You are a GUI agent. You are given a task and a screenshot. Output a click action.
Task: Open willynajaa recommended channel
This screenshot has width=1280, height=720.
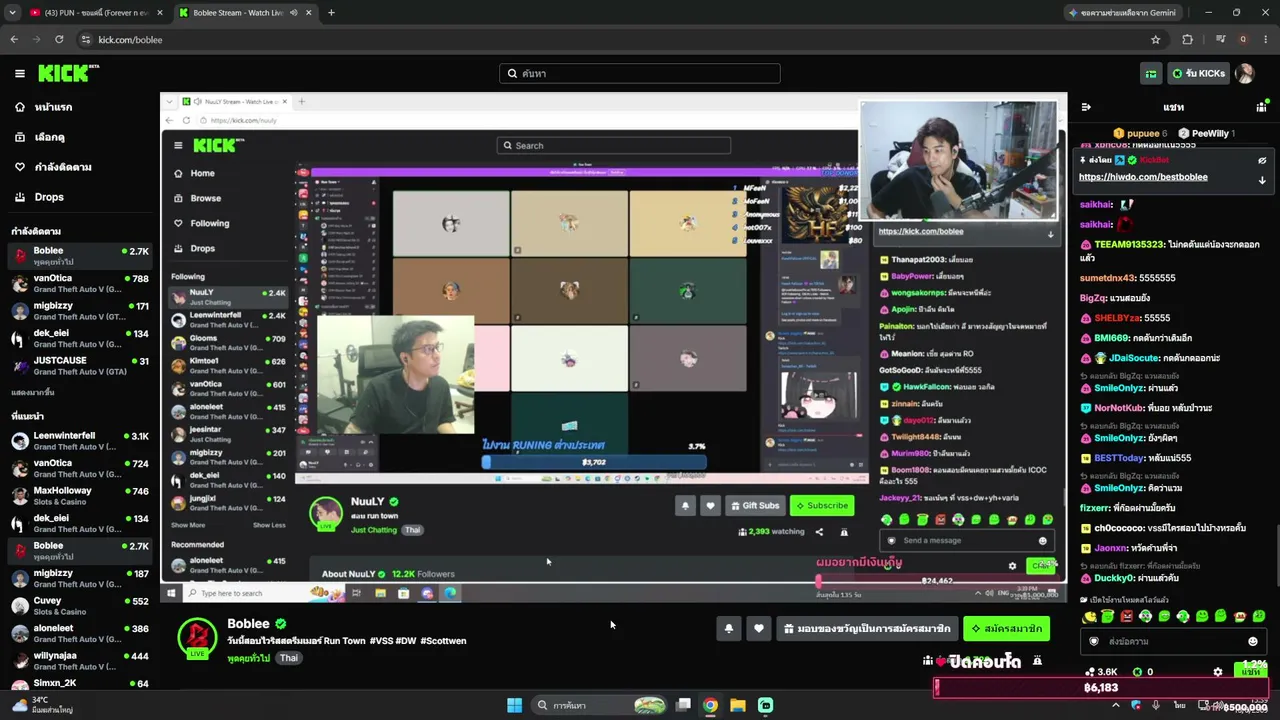(80, 661)
